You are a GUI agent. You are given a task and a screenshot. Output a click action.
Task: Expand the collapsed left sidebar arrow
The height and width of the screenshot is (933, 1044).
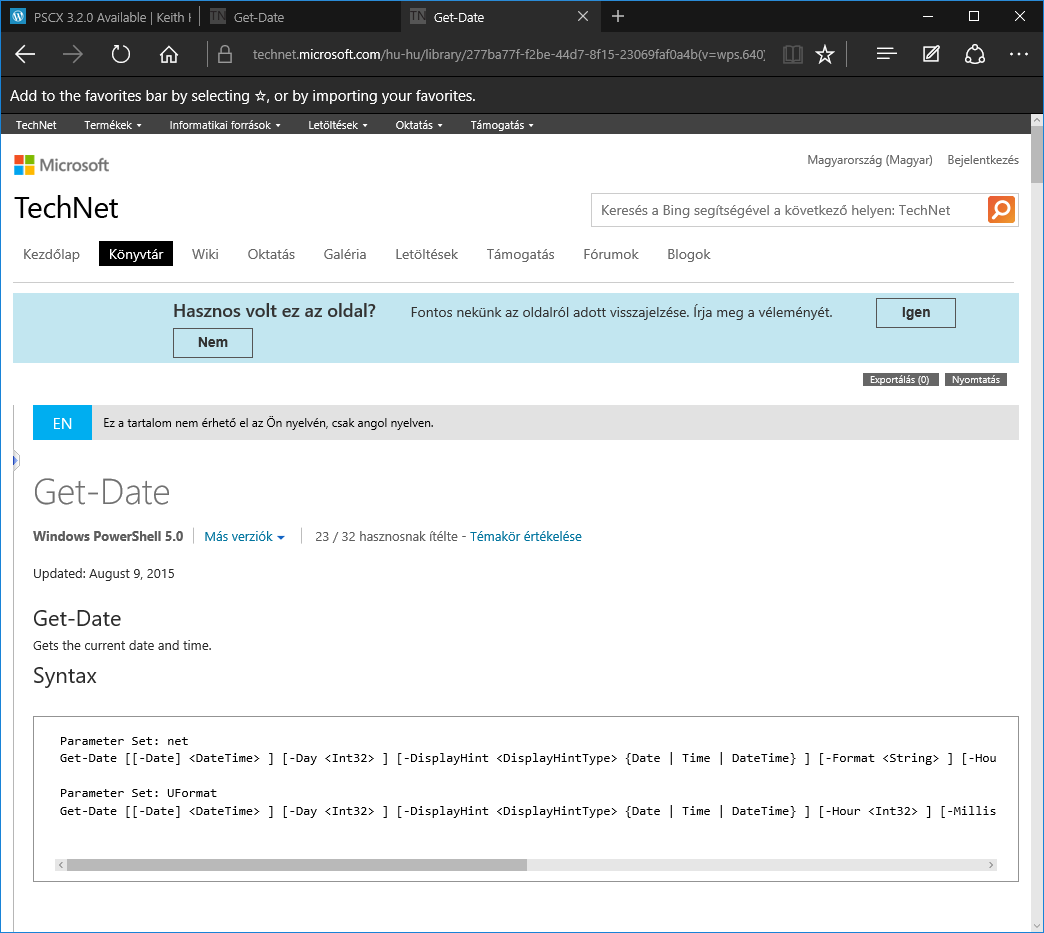pyautogui.click(x=16, y=460)
